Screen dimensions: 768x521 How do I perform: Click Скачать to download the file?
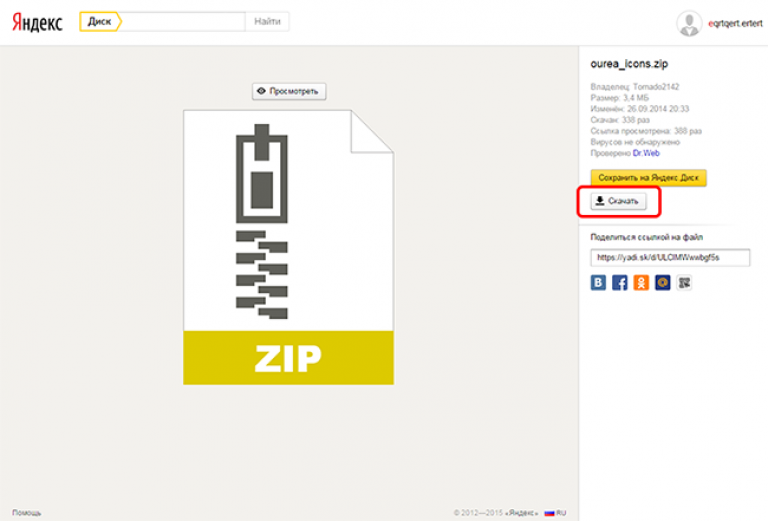click(x=617, y=202)
